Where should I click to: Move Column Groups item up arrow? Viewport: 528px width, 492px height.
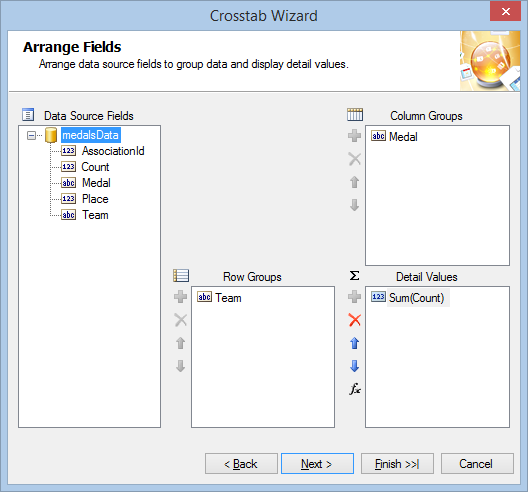tap(355, 182)
